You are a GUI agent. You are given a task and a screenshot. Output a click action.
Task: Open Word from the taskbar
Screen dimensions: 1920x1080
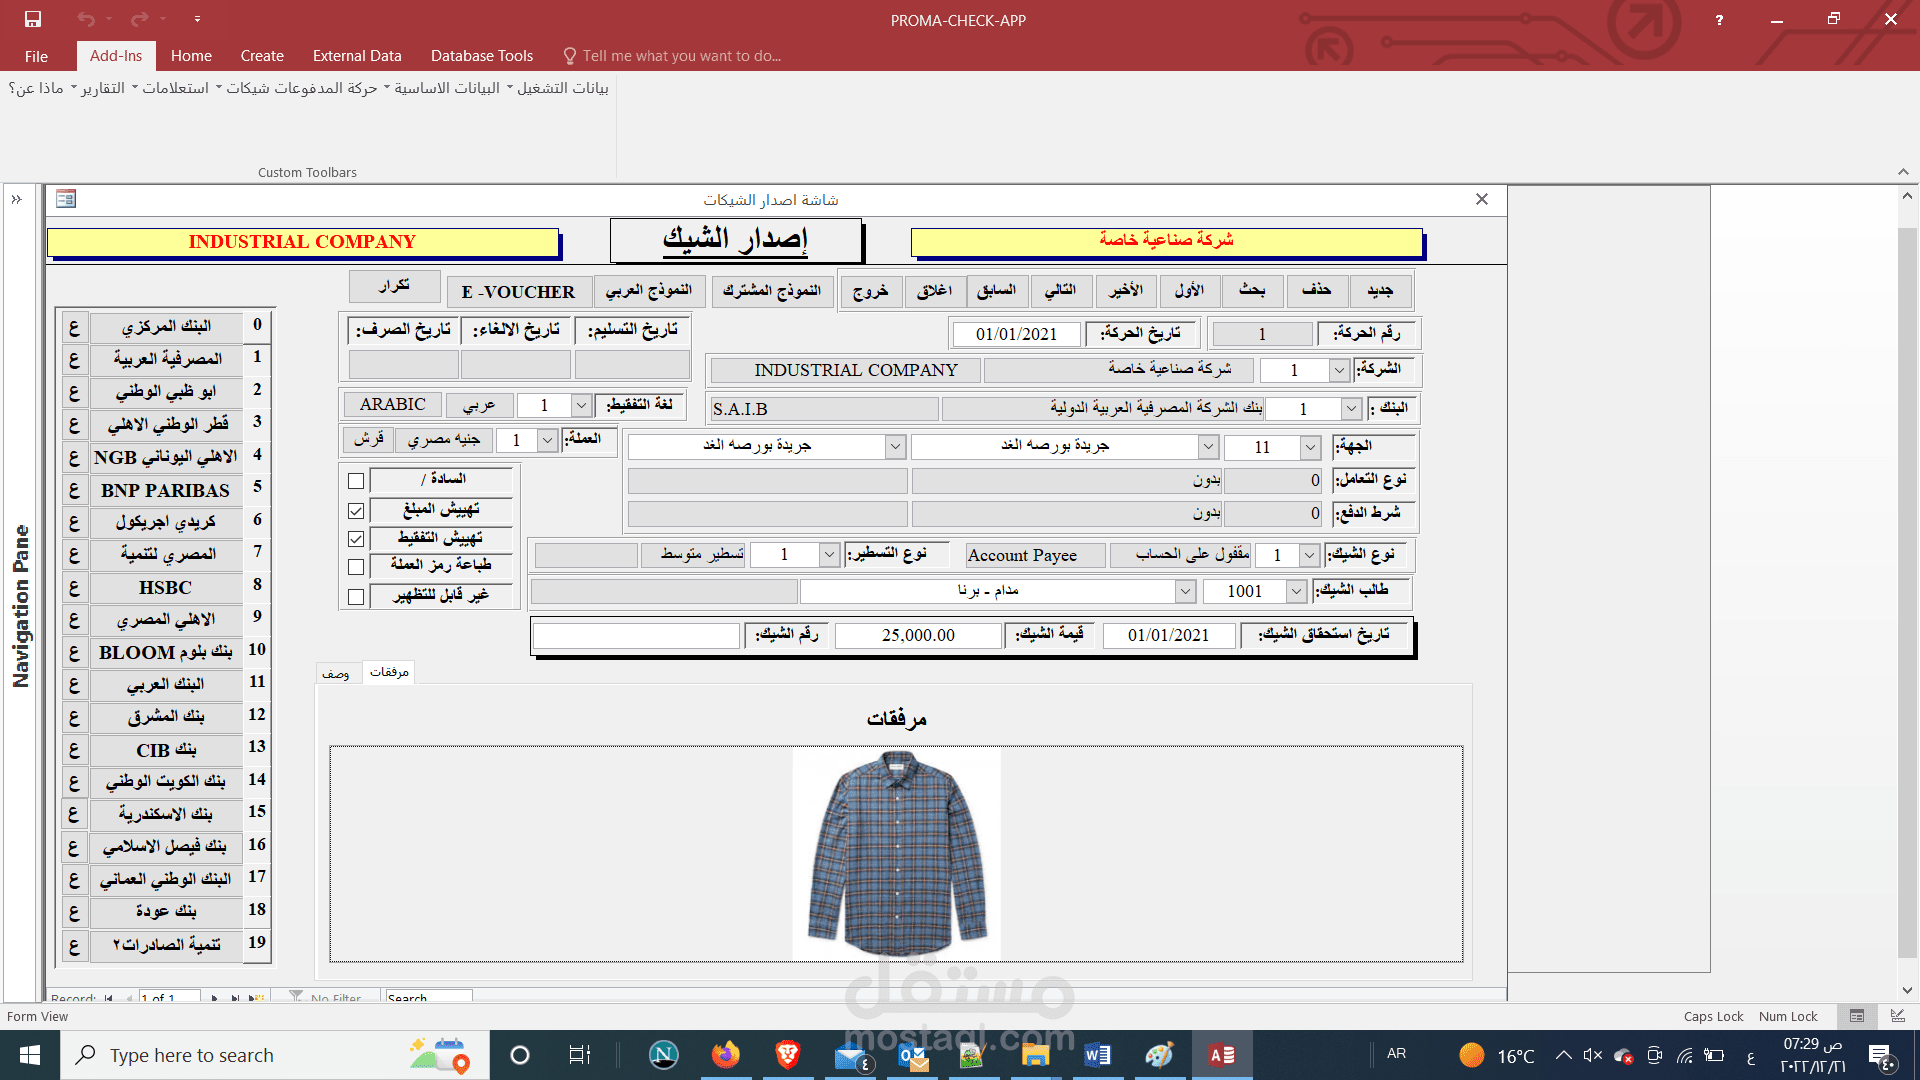(1097, 1055)
